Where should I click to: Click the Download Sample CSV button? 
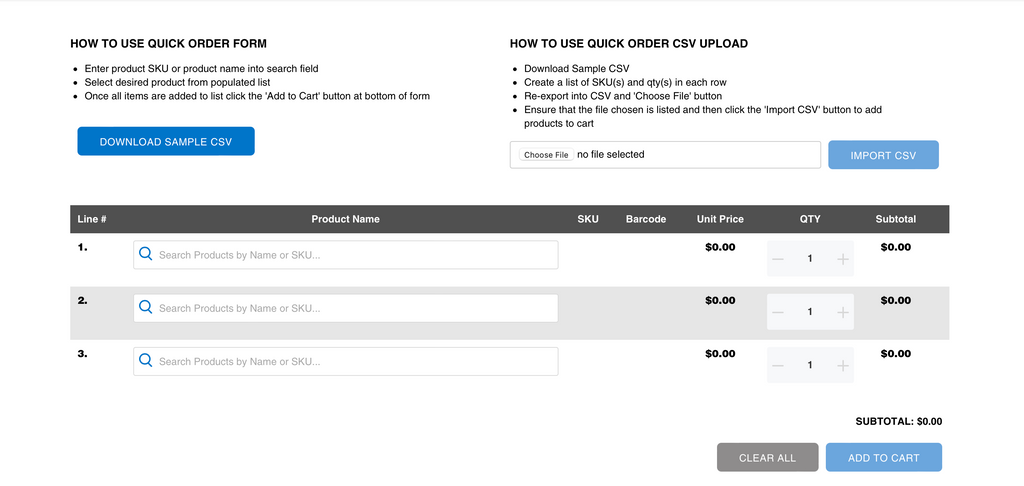(x=166, y=141)
